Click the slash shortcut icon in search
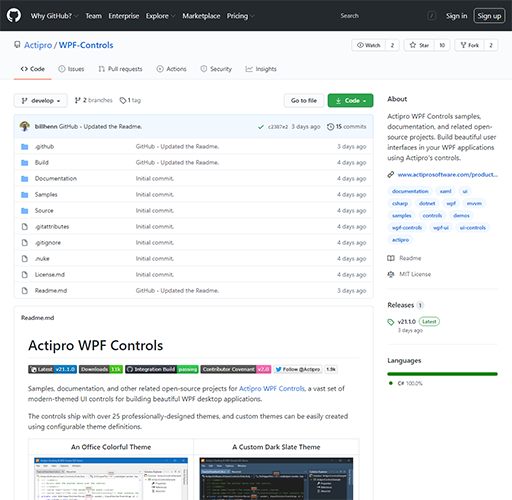Image resolution: width=512 pixels, height=500 pixels. (x=432, y=16)
